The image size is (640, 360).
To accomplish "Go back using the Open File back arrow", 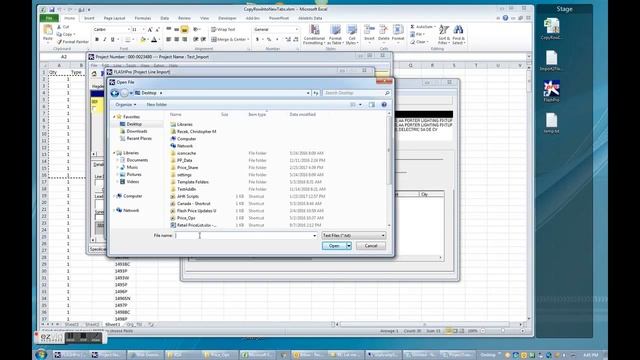I will (x=115, y=93).
